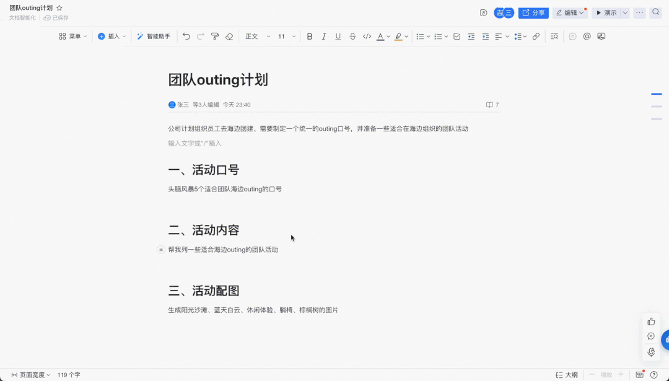Click the thumbs-up like icon
Screen dimensions: 670x382
point(651,322)
